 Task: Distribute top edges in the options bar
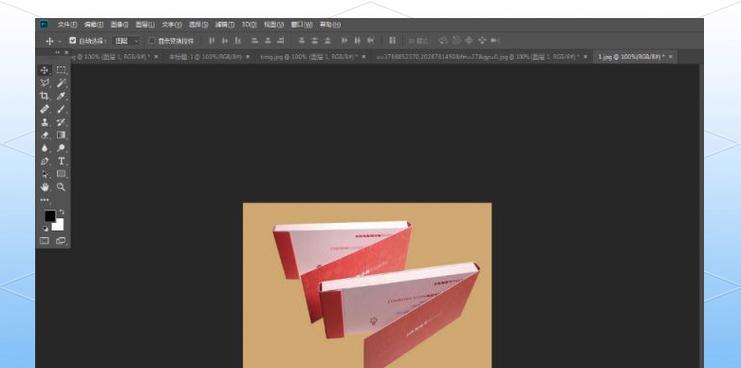pyautogui.click(x=302, y=41)
